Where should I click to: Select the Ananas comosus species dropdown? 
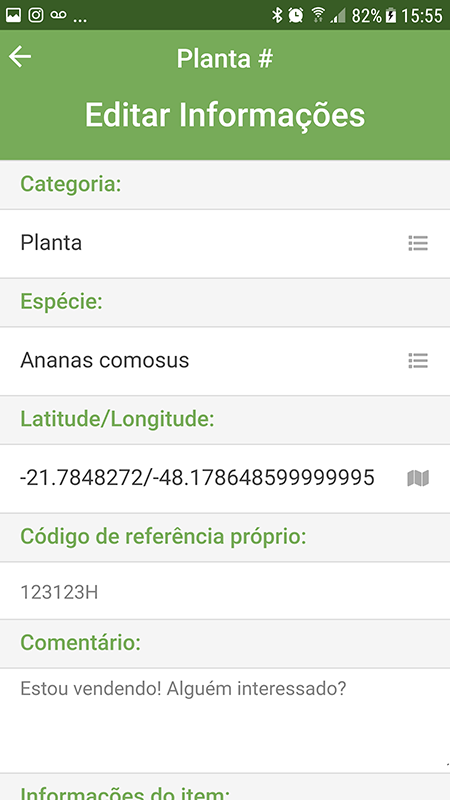(225, 361)
